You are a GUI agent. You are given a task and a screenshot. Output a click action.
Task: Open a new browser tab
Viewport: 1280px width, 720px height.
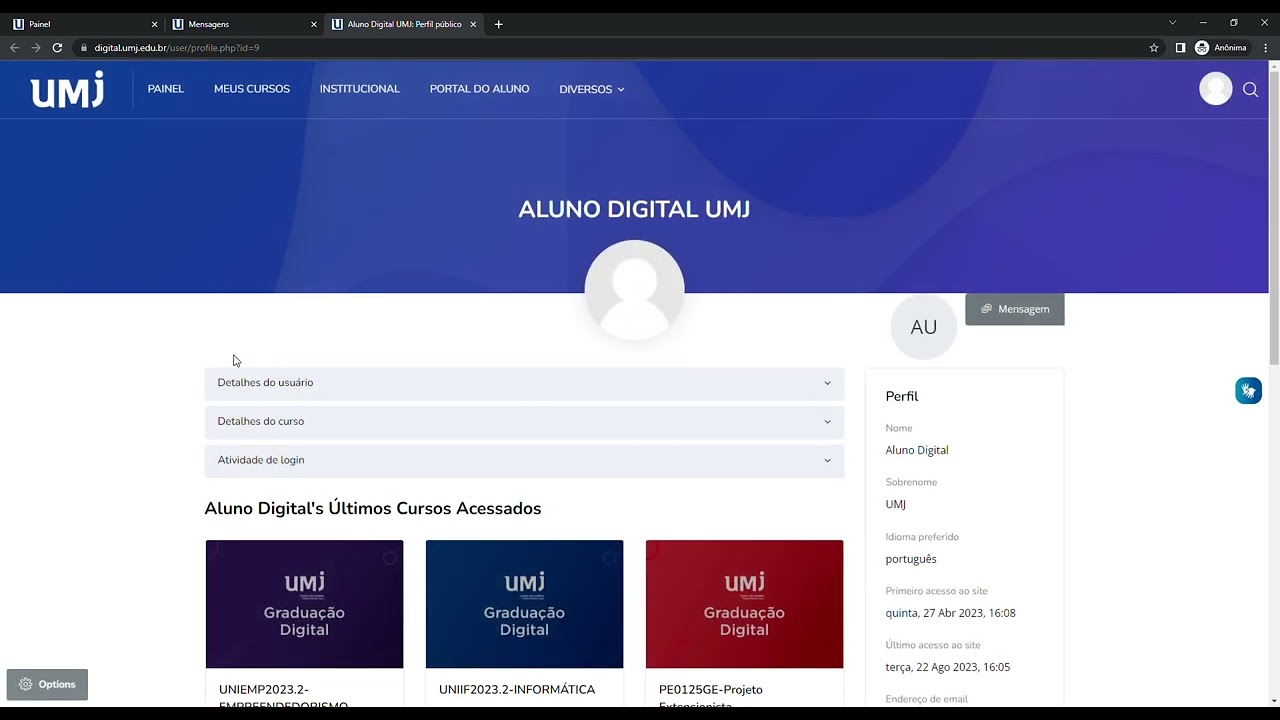499,24
